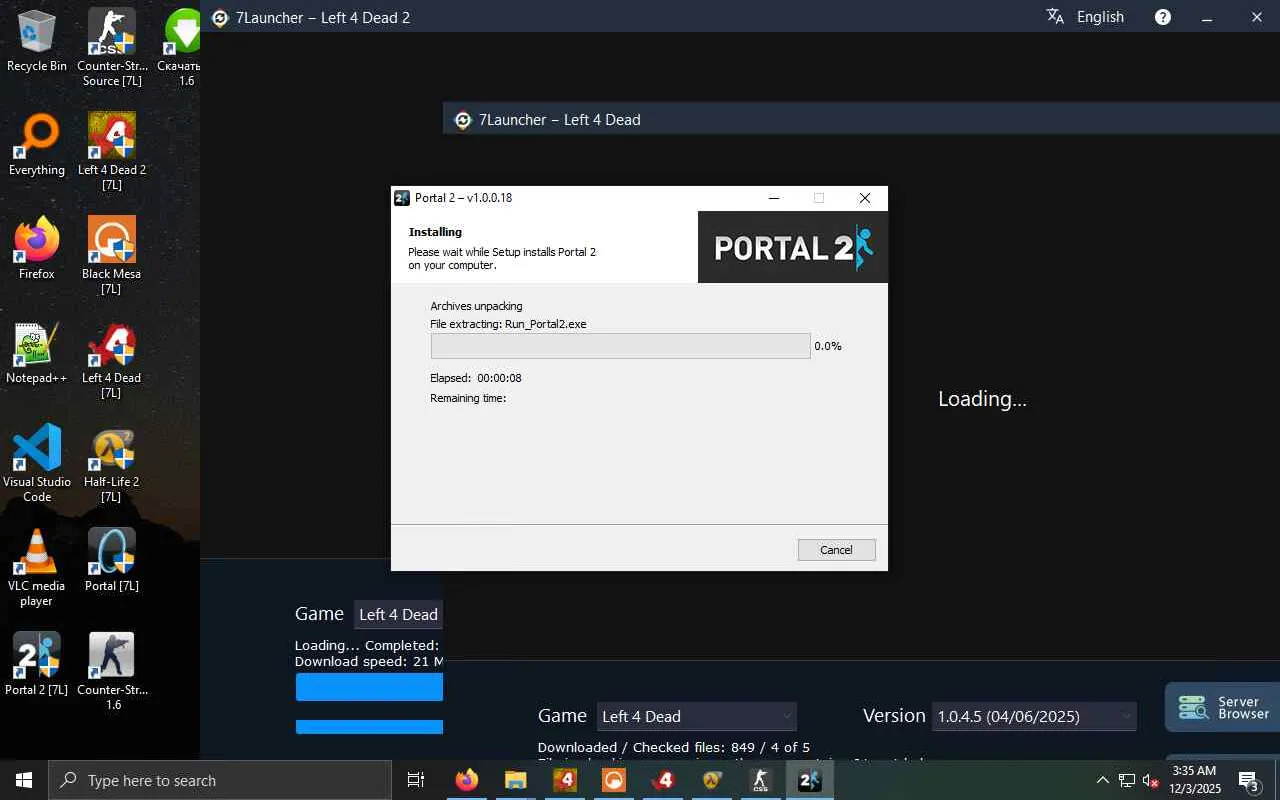Screen dimensions: 1280x800
Task: Click the Portal 2 extraction progress bar
Action: tap(620, 346)
